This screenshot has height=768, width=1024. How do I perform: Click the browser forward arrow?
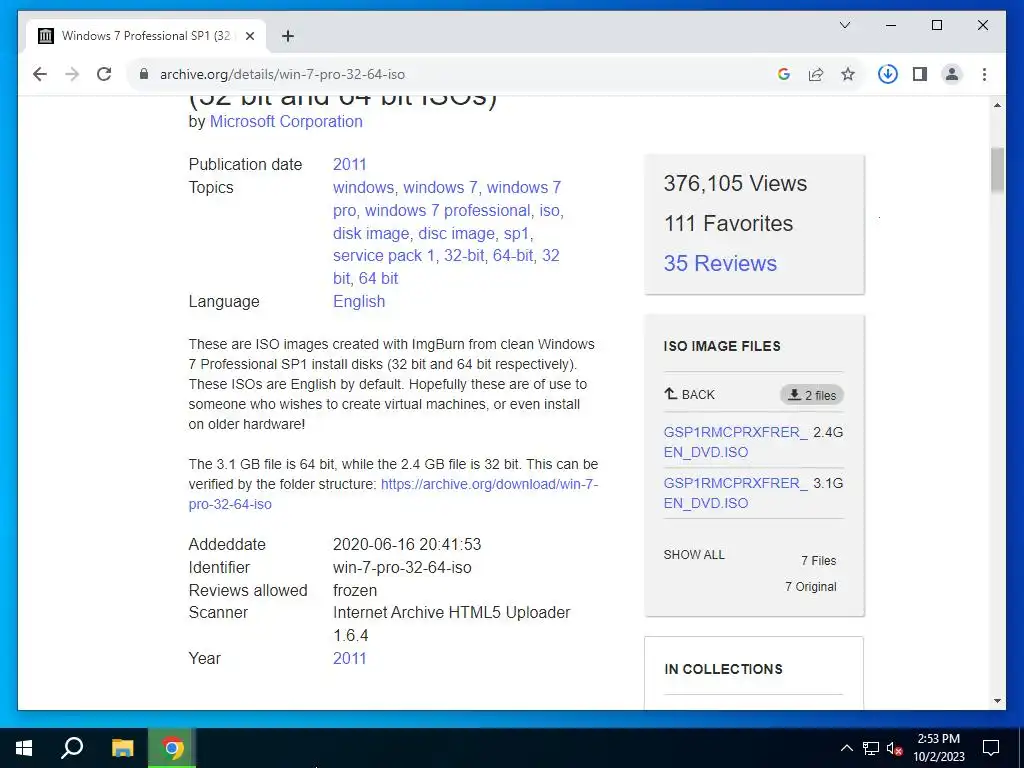point(72,74)
